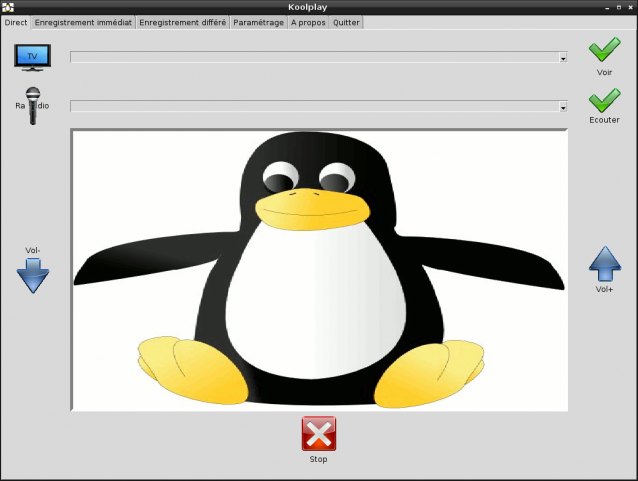Click the penguin video display area
The width and height of the screenshot is (638, 481).
(x=319, y=270)
